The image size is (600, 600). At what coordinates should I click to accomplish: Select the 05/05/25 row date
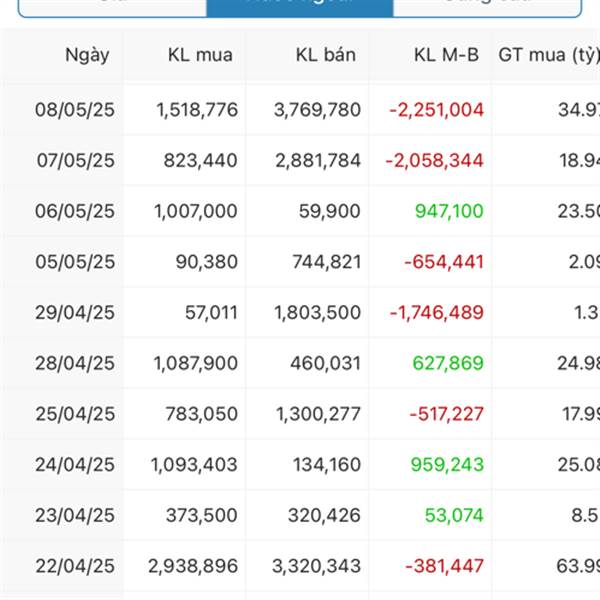[75, 262]
